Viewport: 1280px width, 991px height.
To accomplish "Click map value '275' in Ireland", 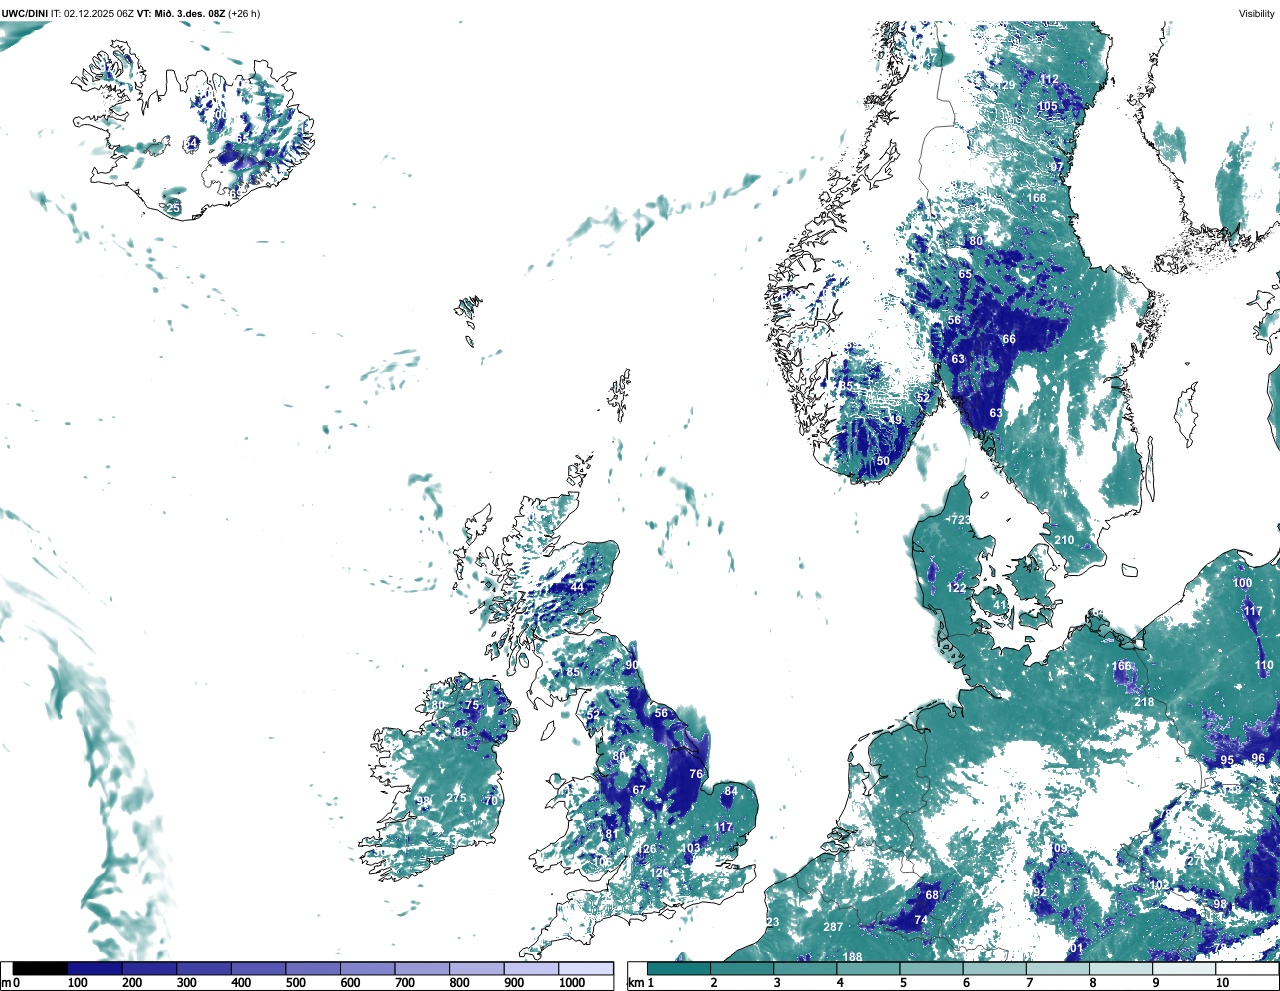I will click(x=456, y=798).
